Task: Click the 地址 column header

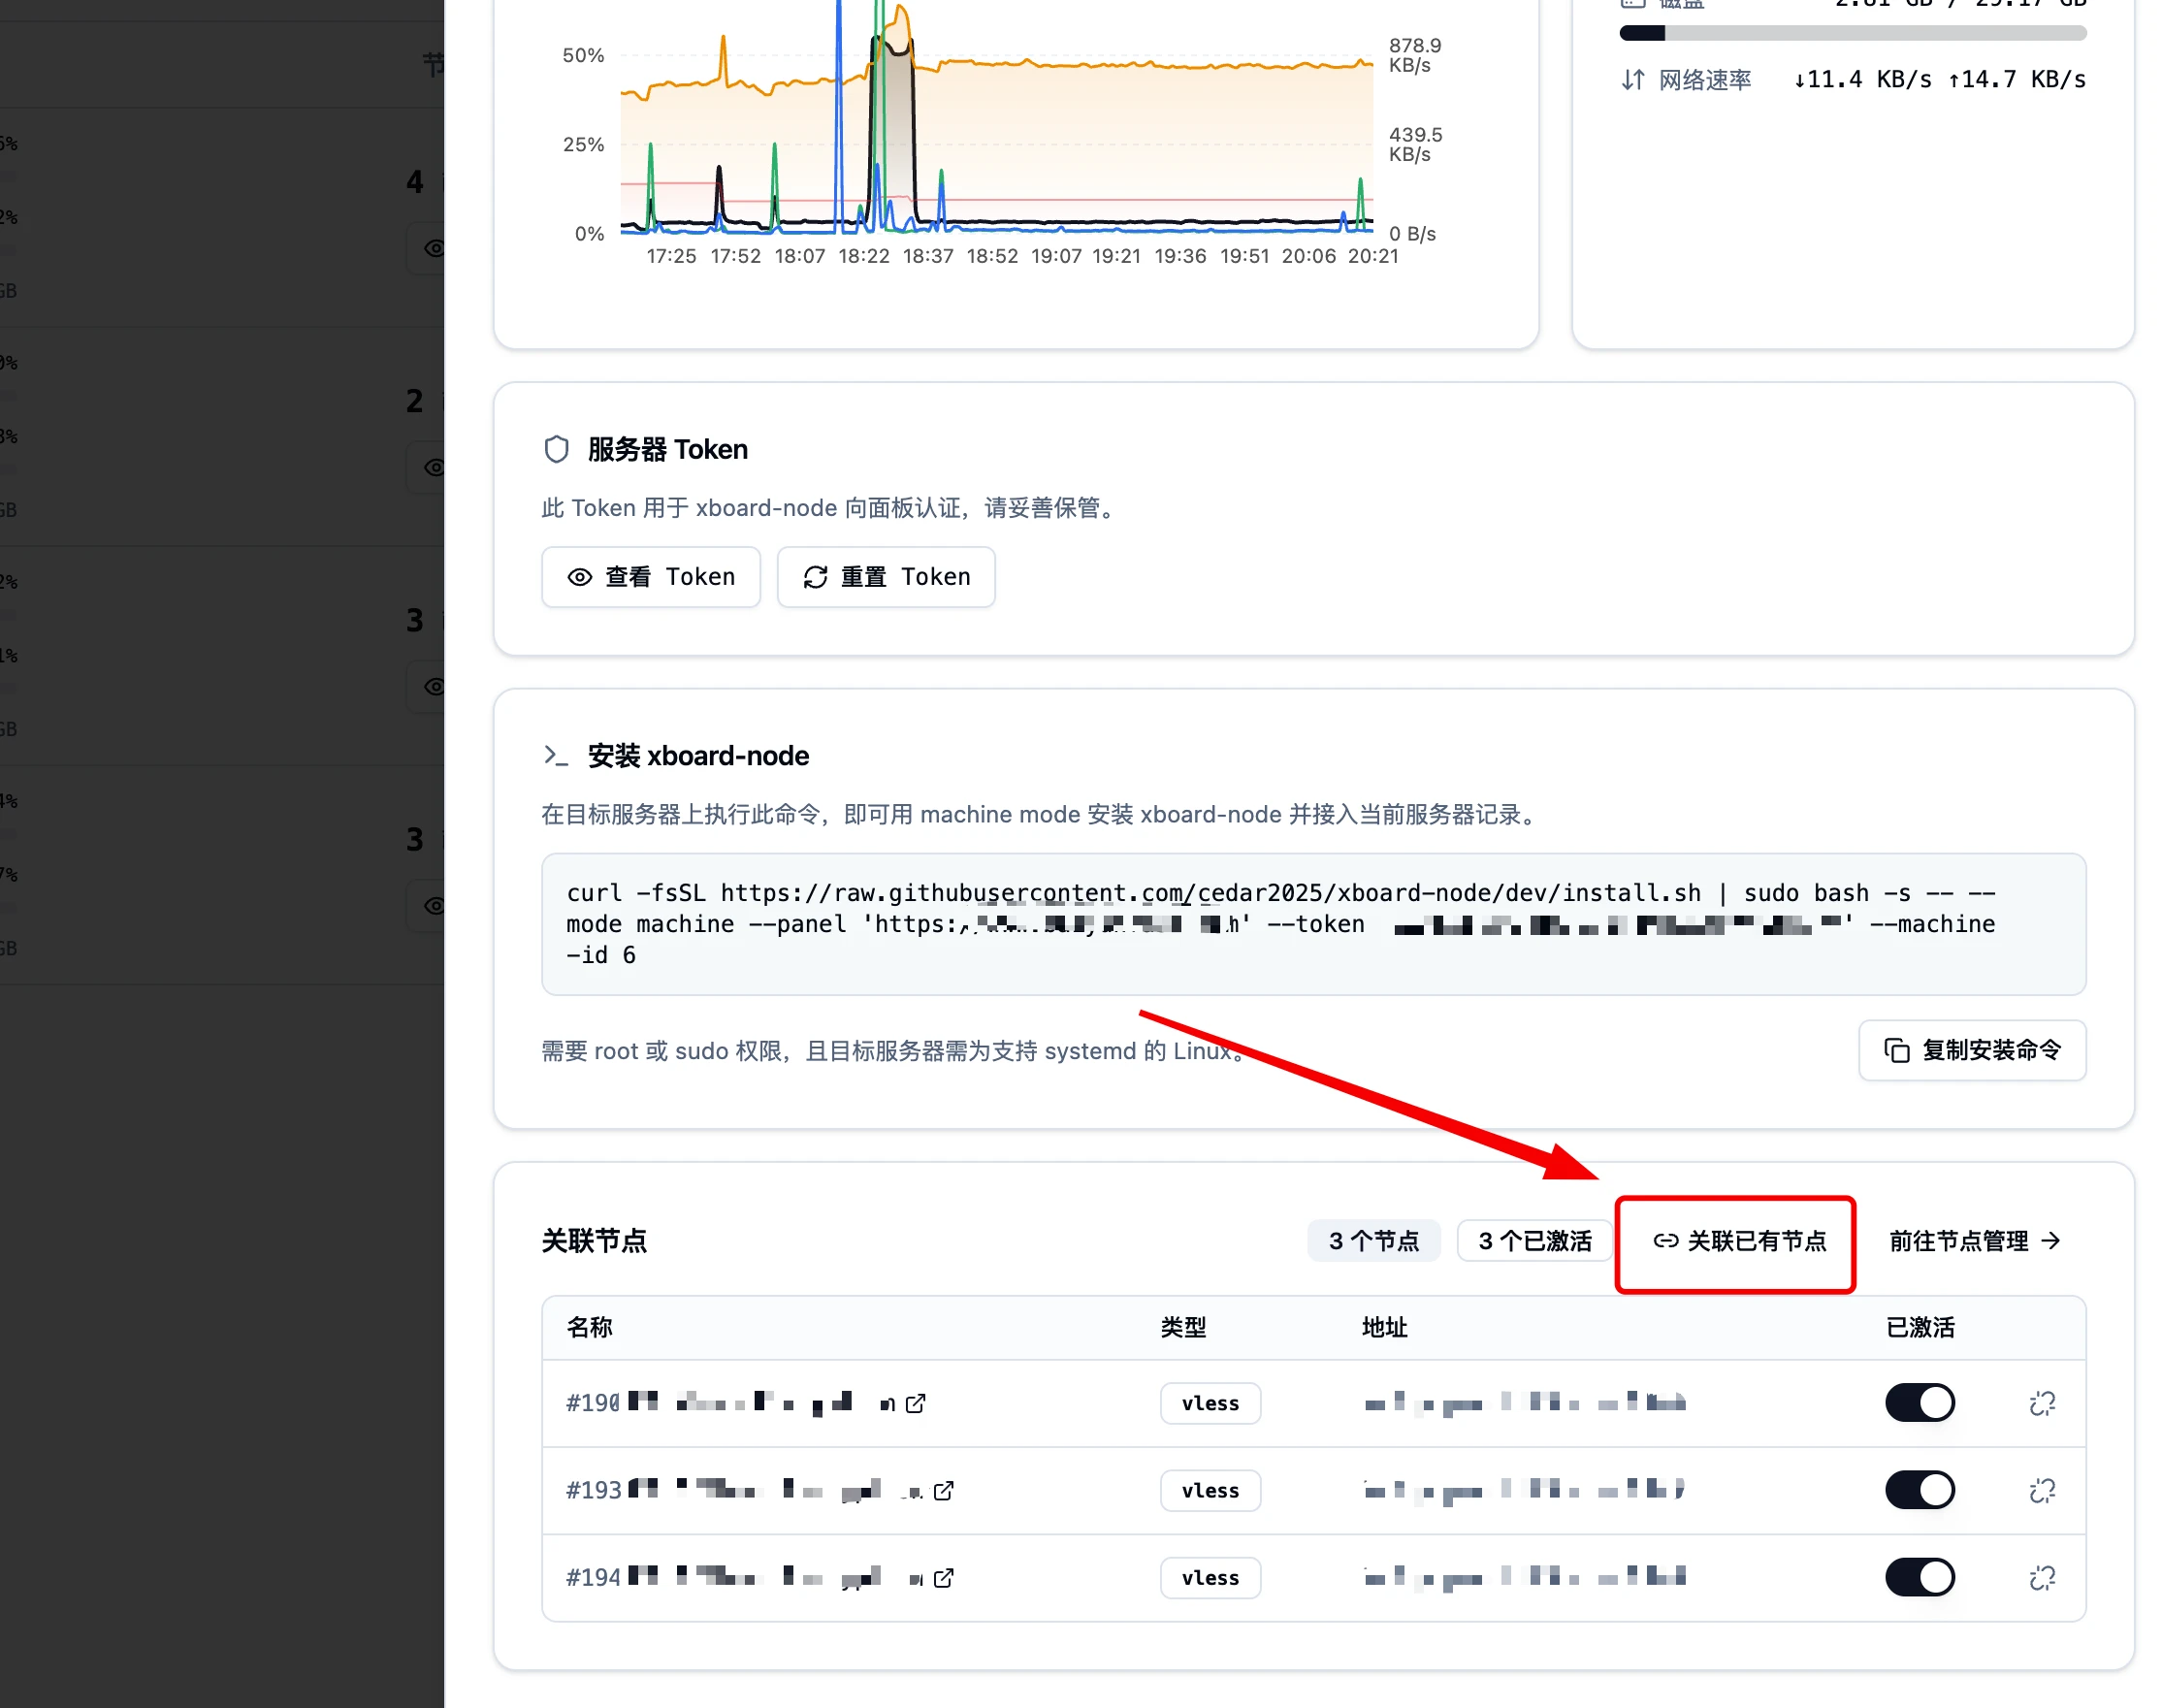Action: tap(1384, 1327)
